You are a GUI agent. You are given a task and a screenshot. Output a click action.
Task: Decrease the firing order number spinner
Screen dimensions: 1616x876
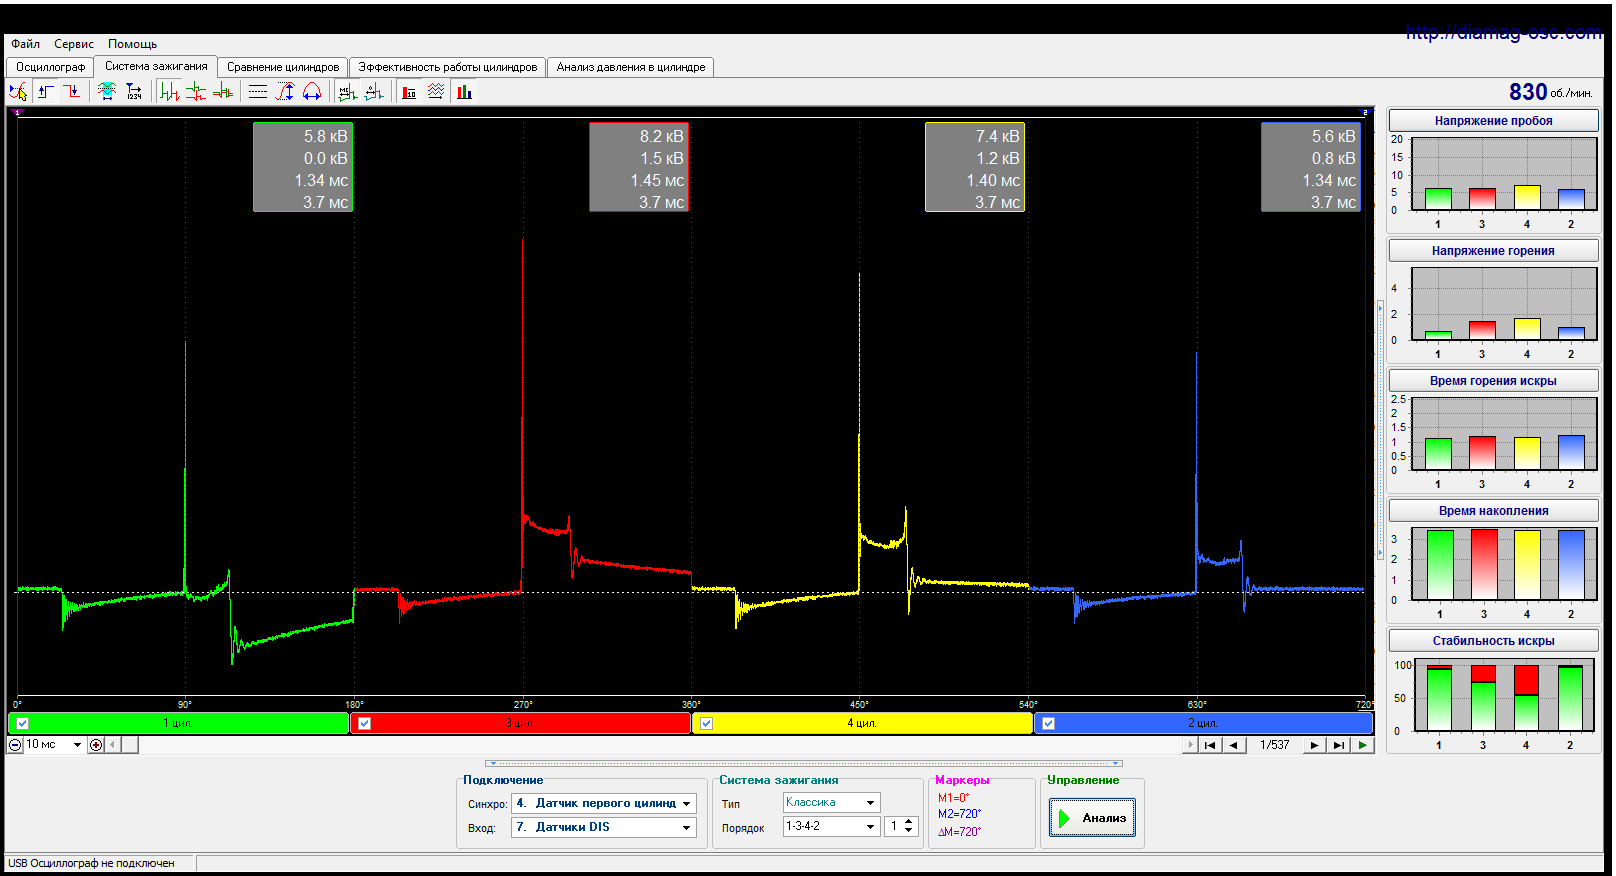(x=909, y=830)
